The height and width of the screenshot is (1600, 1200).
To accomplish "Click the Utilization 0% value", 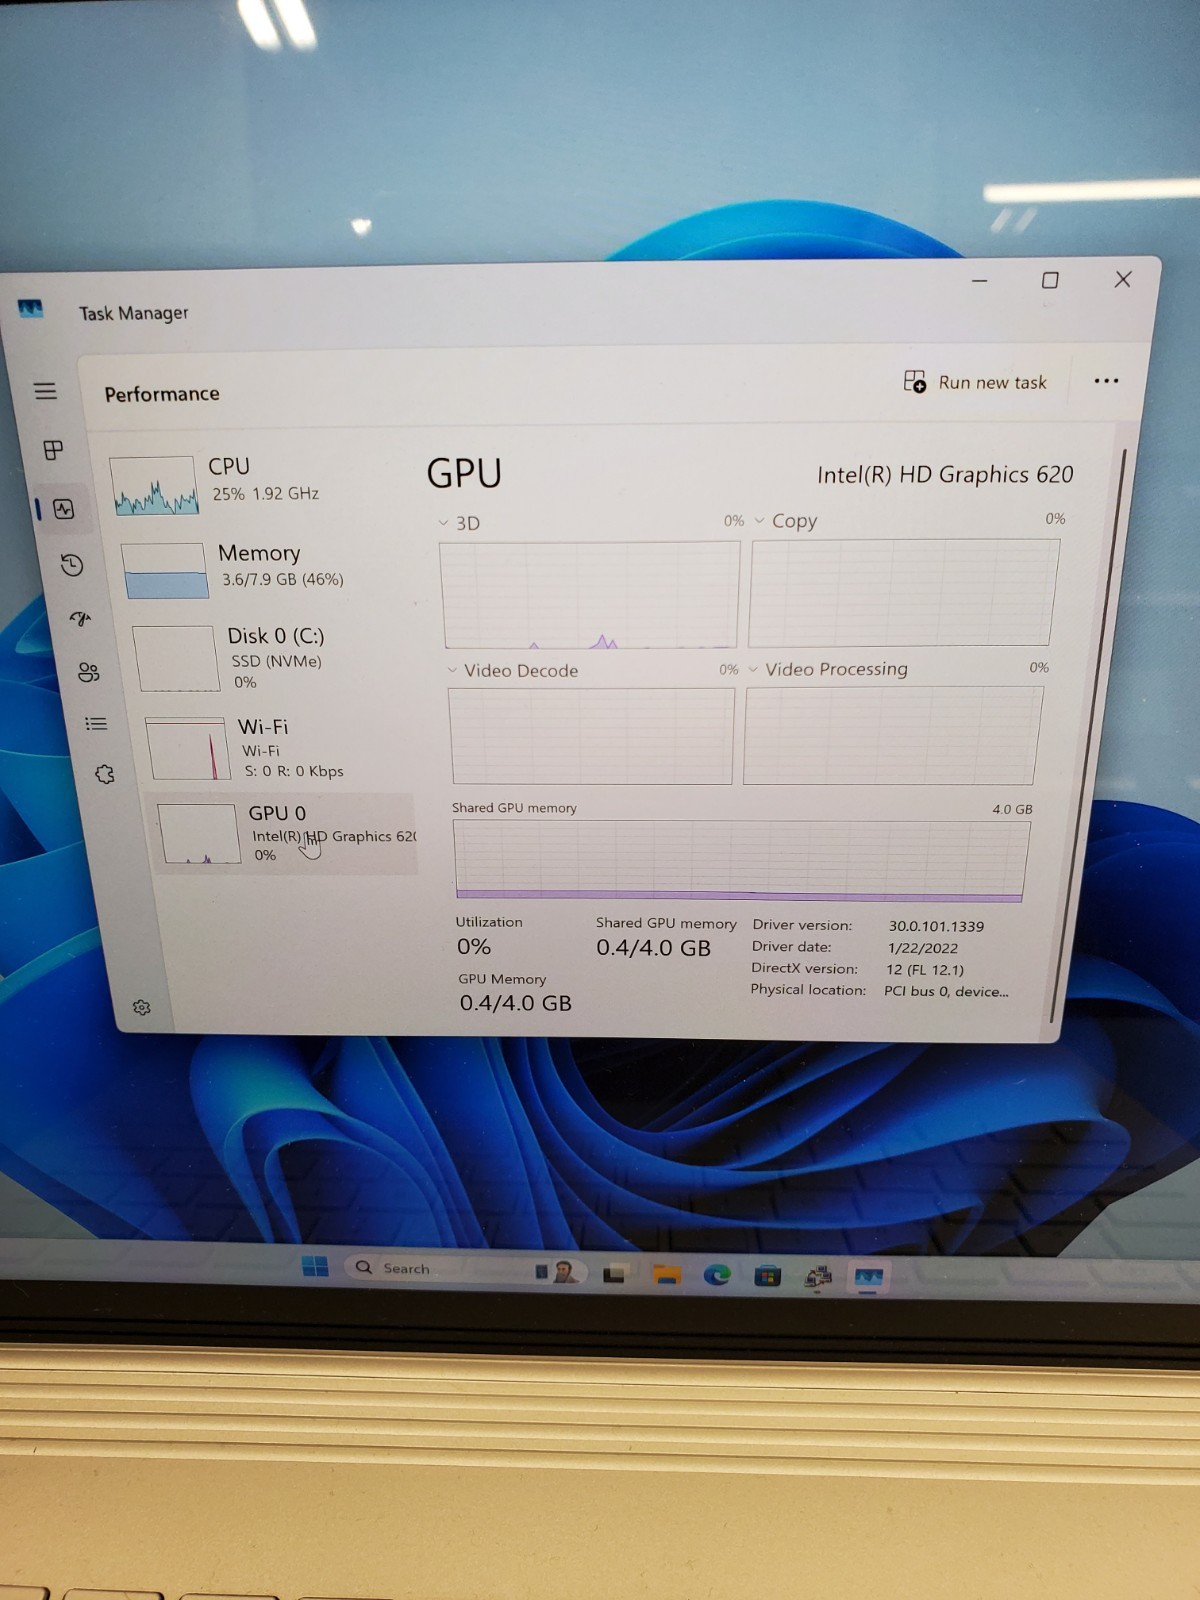I will pos(474,947).
